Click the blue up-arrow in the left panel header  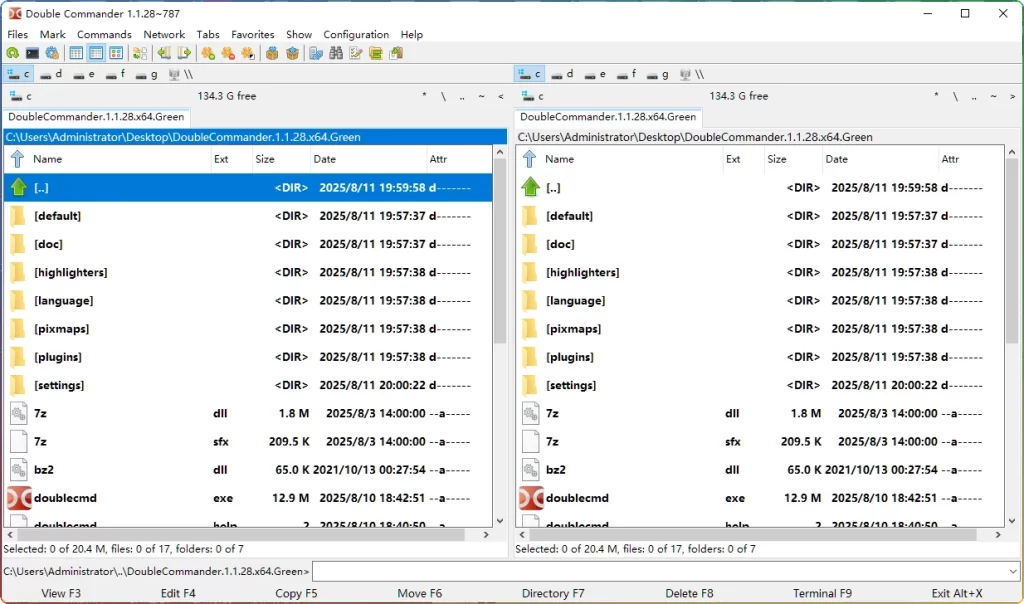tap(18, 159)
